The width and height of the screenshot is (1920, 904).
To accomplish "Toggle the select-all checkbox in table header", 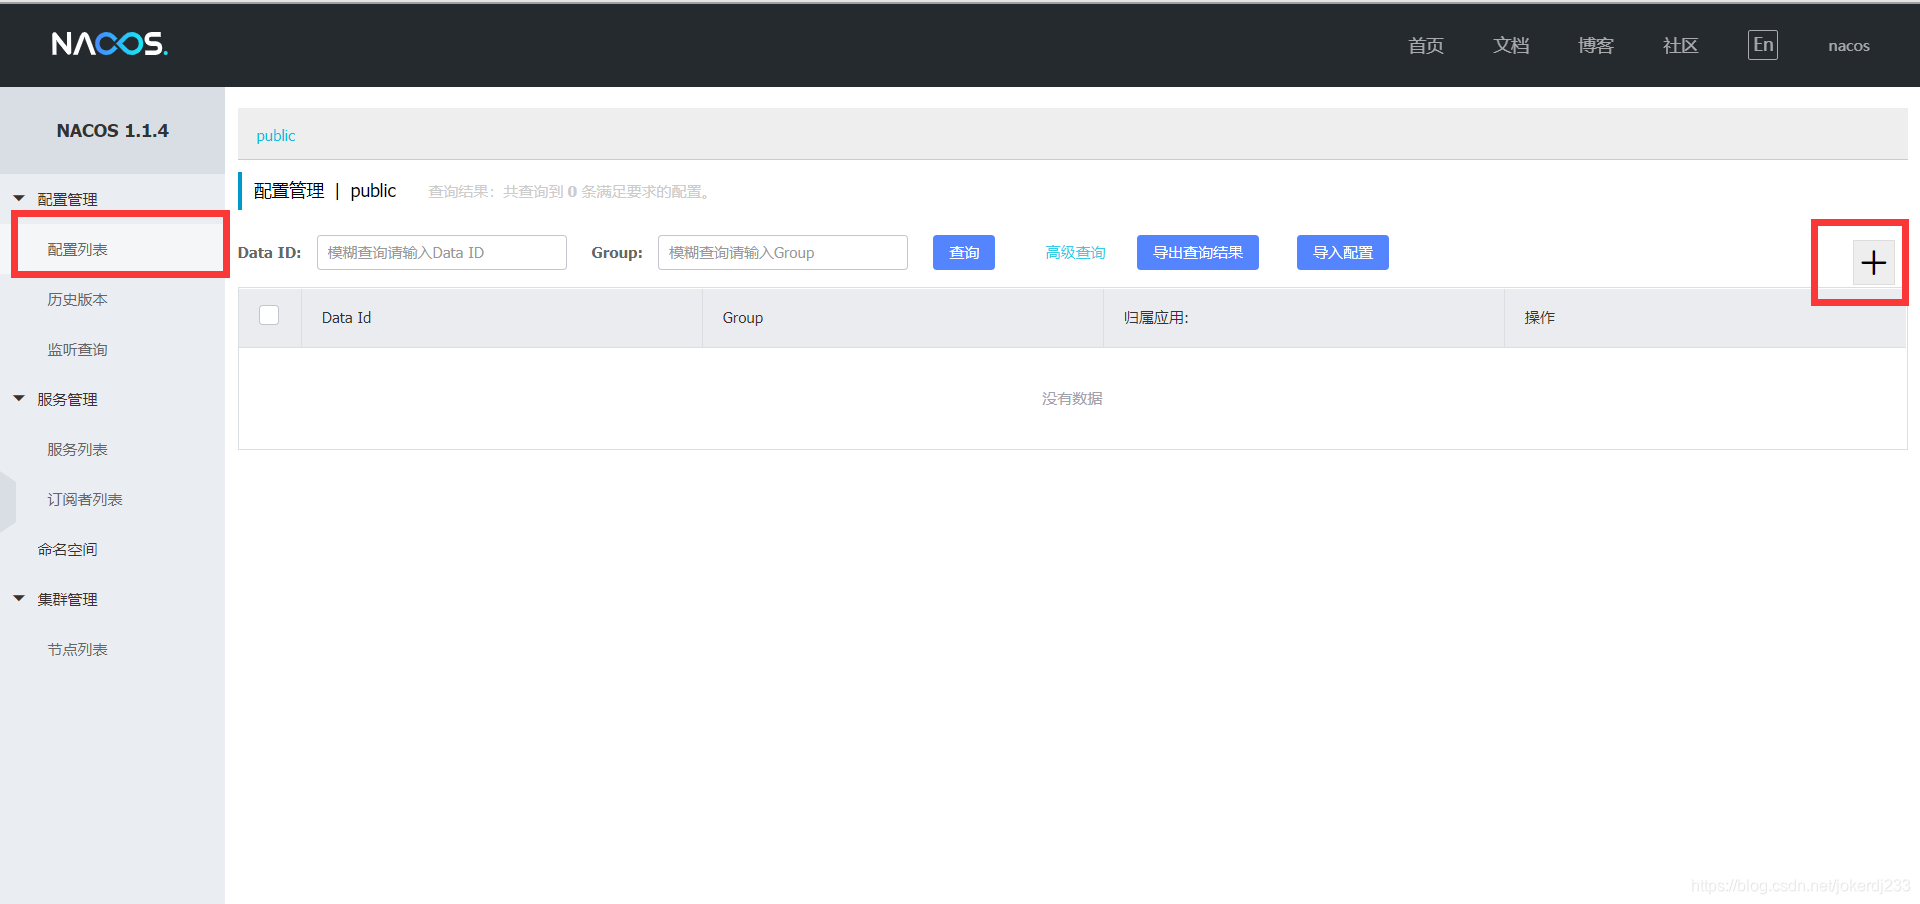I will point(269,315).
